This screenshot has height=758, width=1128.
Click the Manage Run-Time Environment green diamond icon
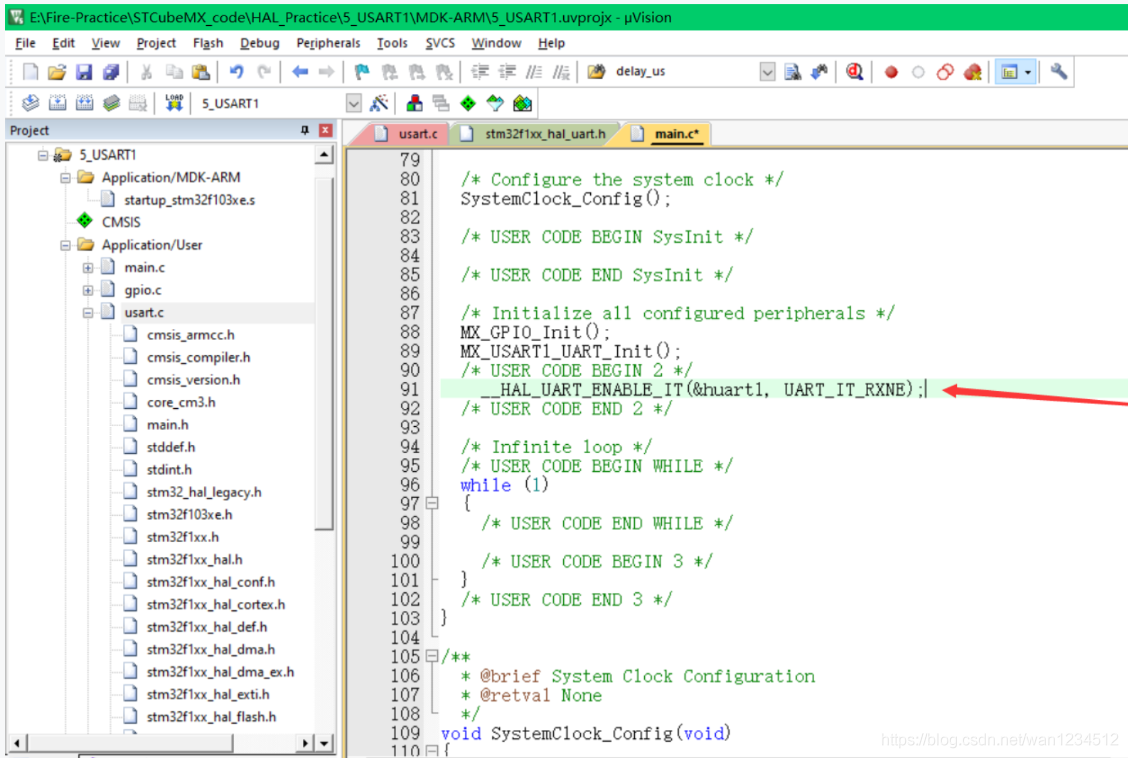(467, 103)
